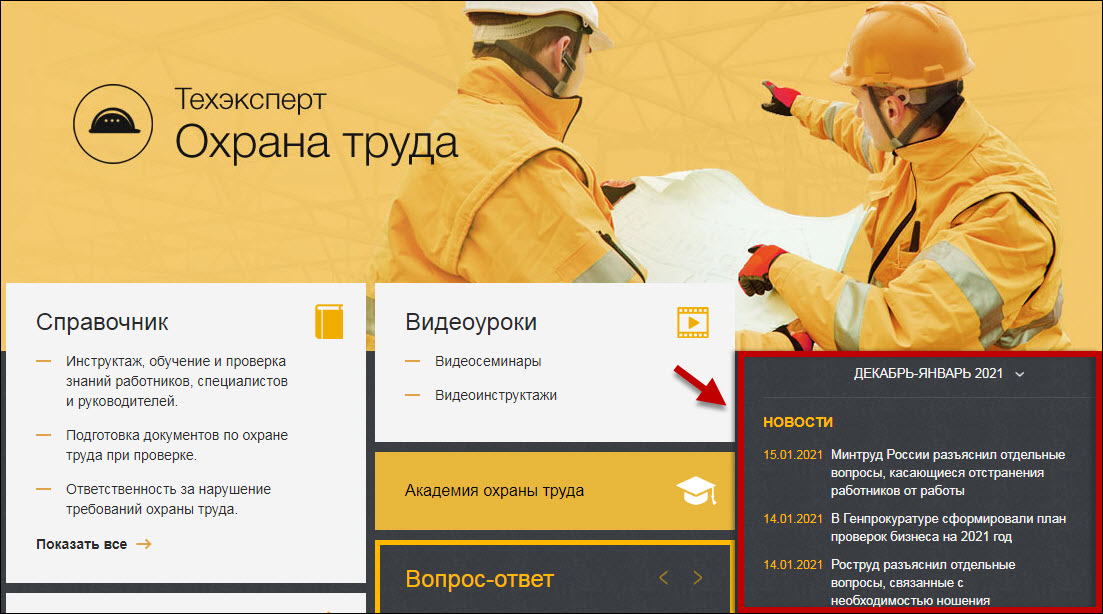Click the video film icon in Видеоуроки

(x=692, y=321)
